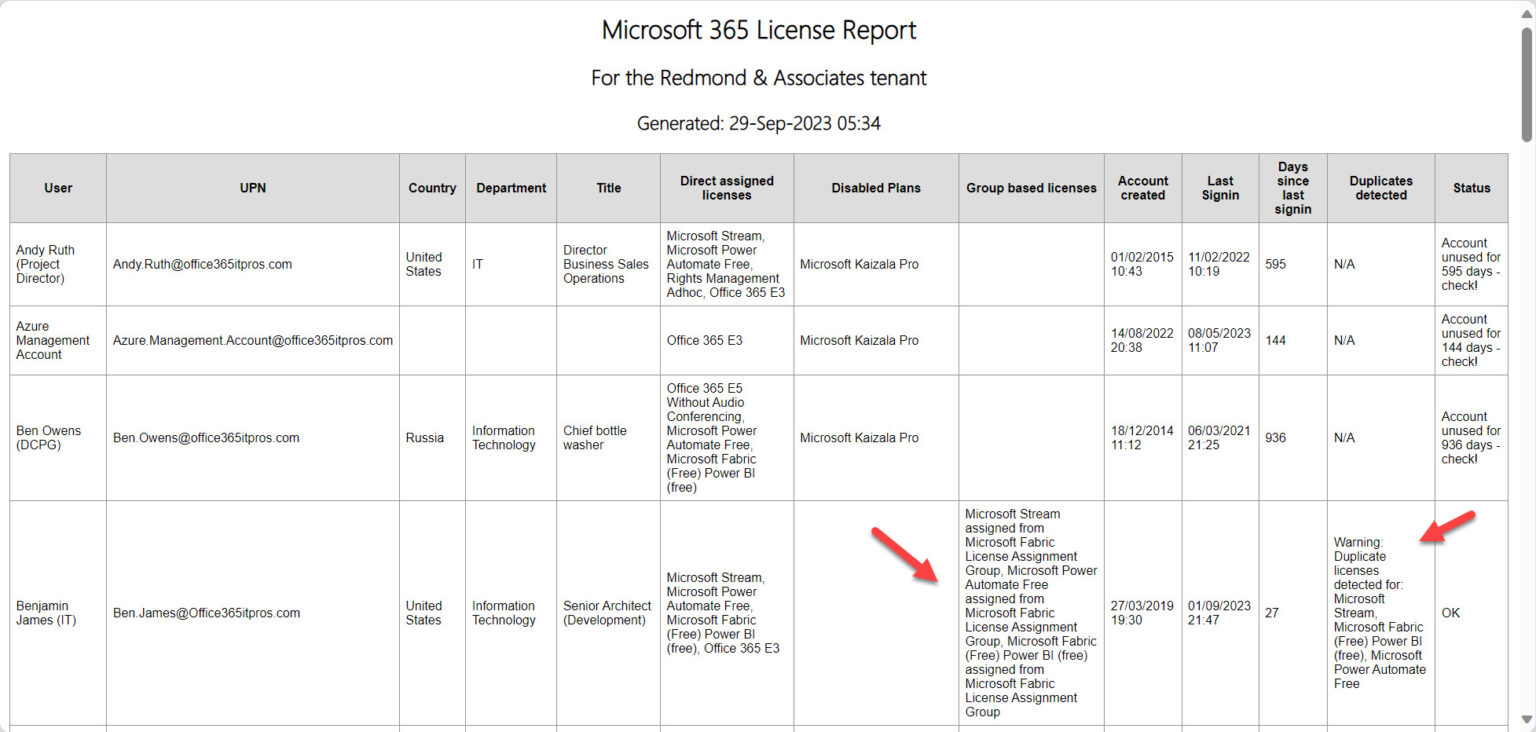
Task: Click the Microsoft 365 License Report title
Action: pyautogui.click(x=758, y=30)
